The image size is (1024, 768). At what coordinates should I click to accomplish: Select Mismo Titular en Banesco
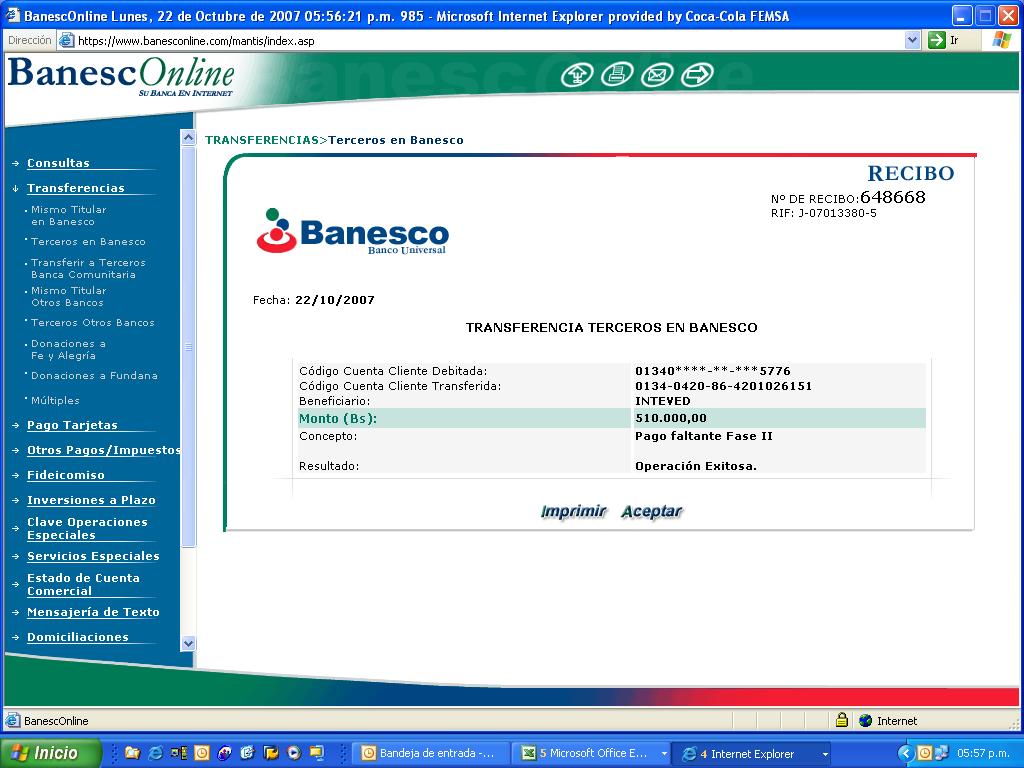pos(68,216)
